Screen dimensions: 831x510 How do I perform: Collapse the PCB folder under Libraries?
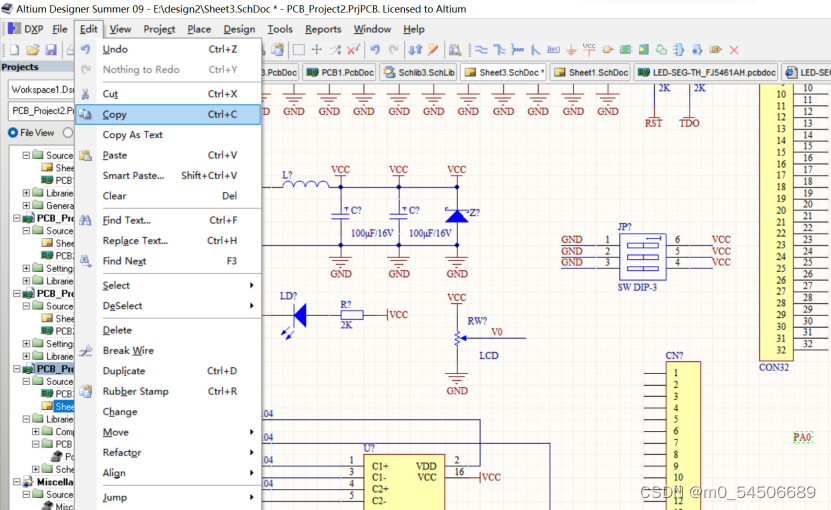coord(36,444)
